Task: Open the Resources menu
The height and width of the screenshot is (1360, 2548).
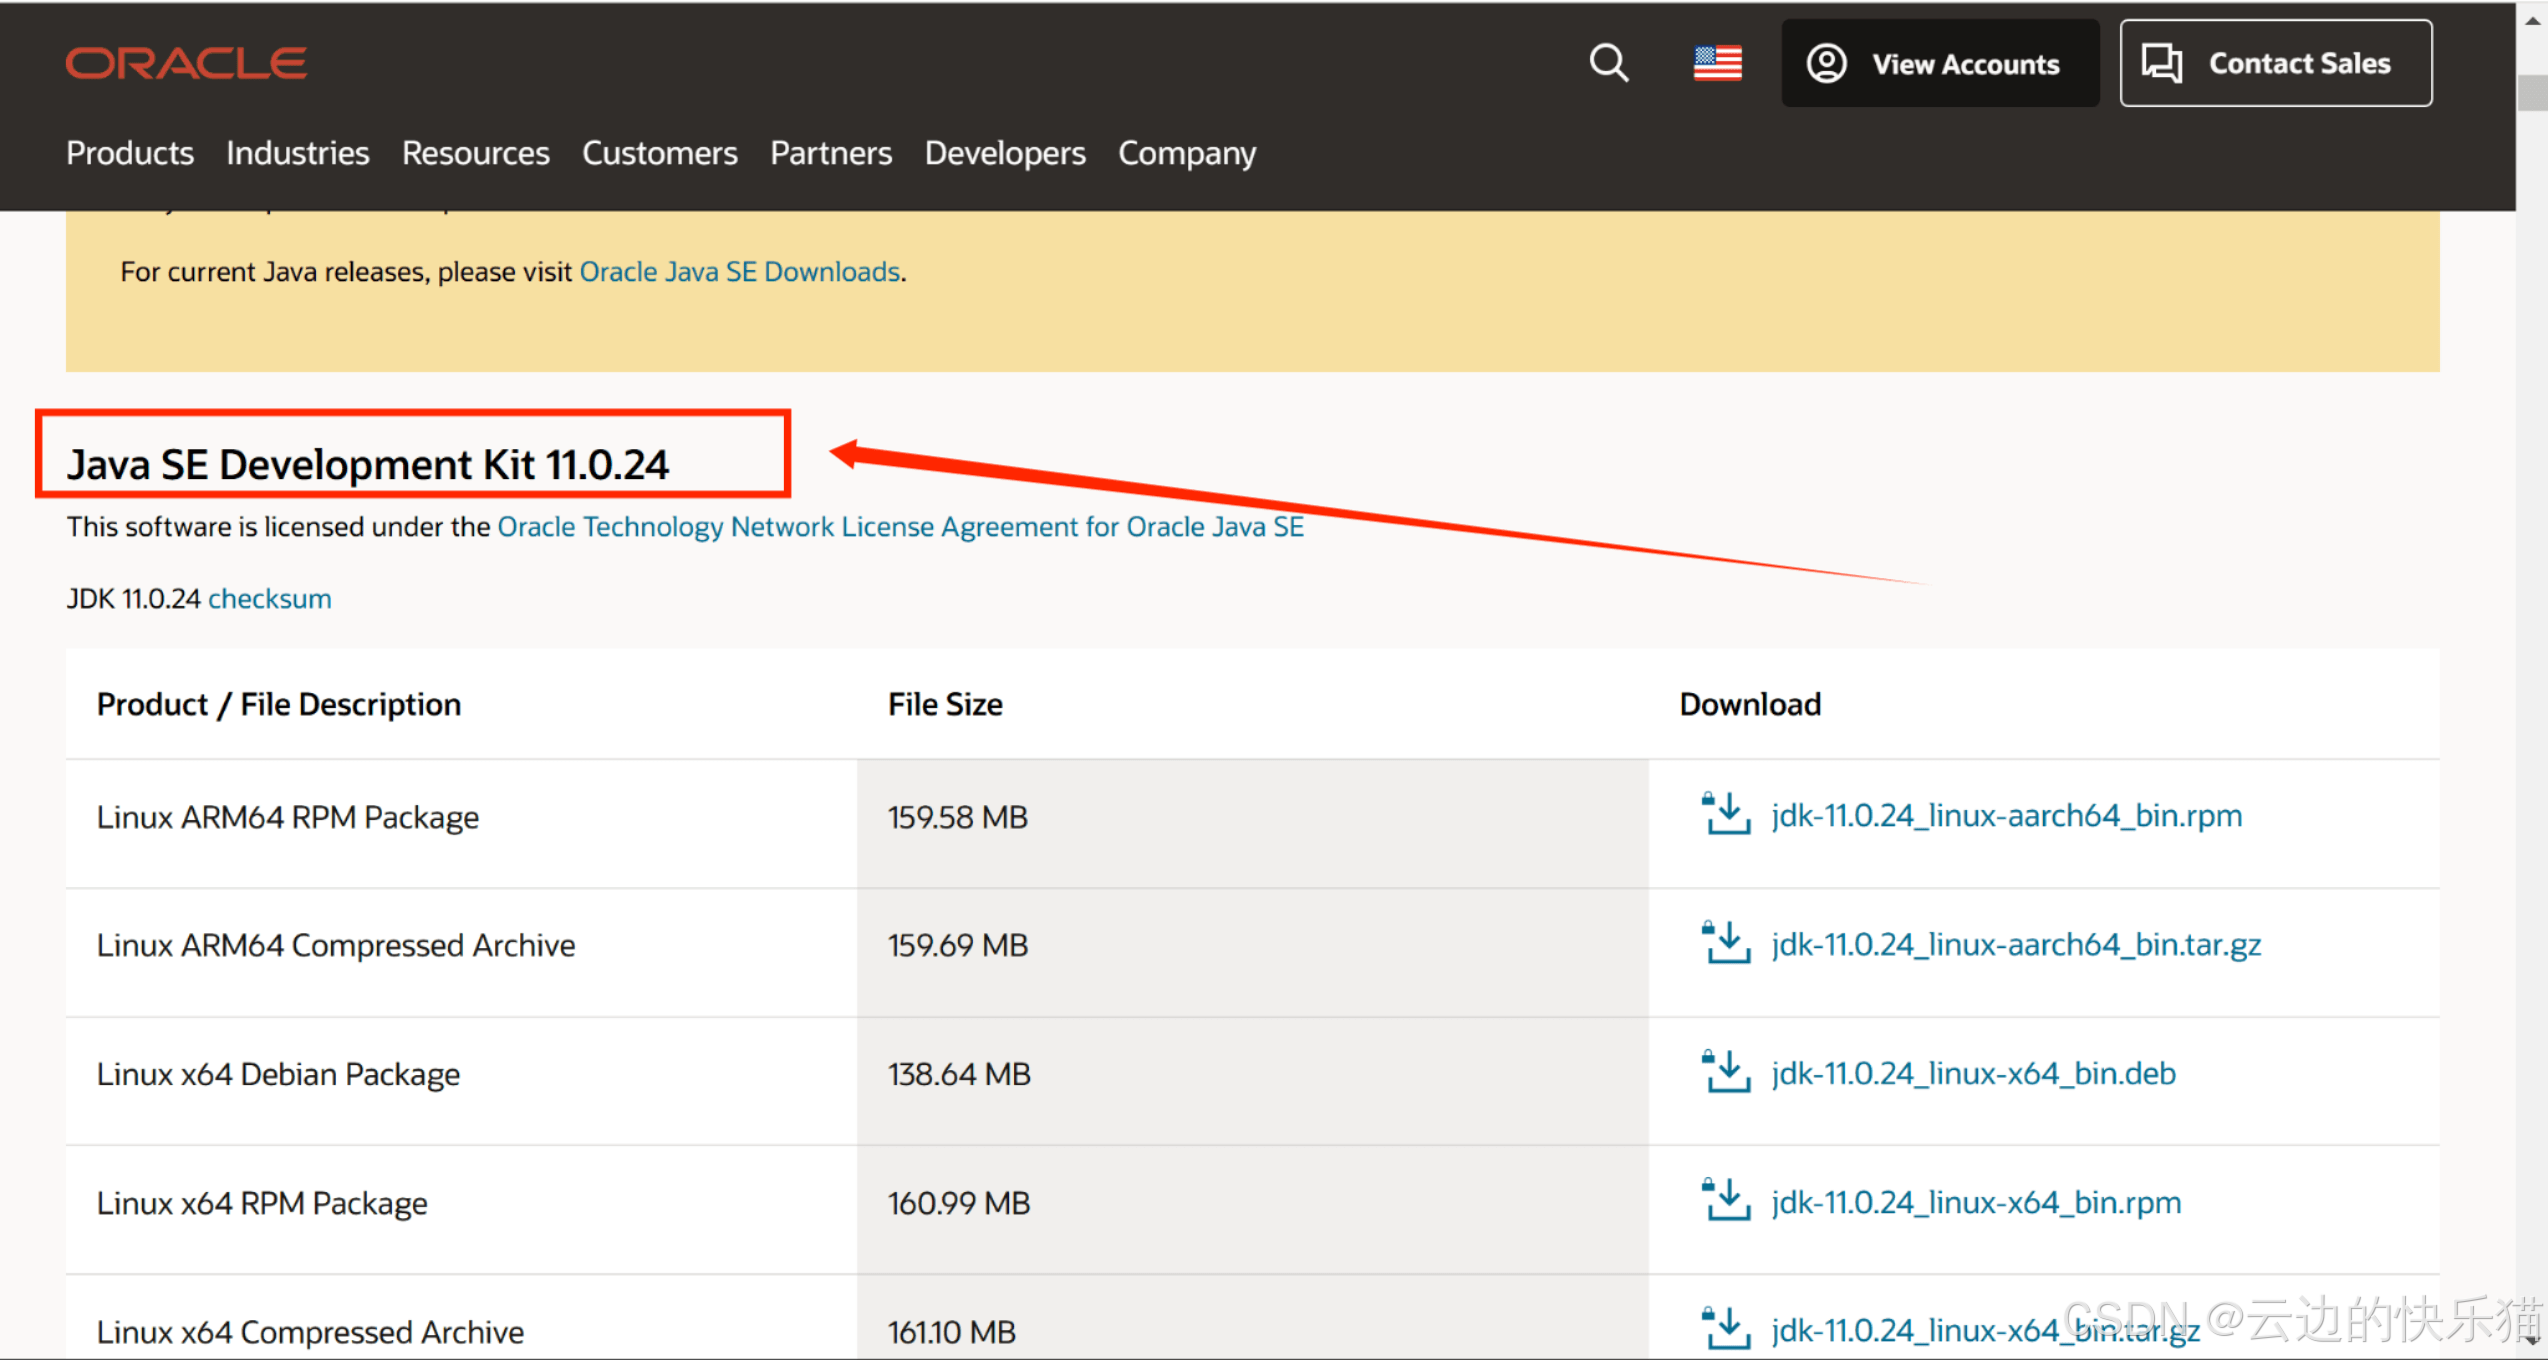Action: coord(475,153)
